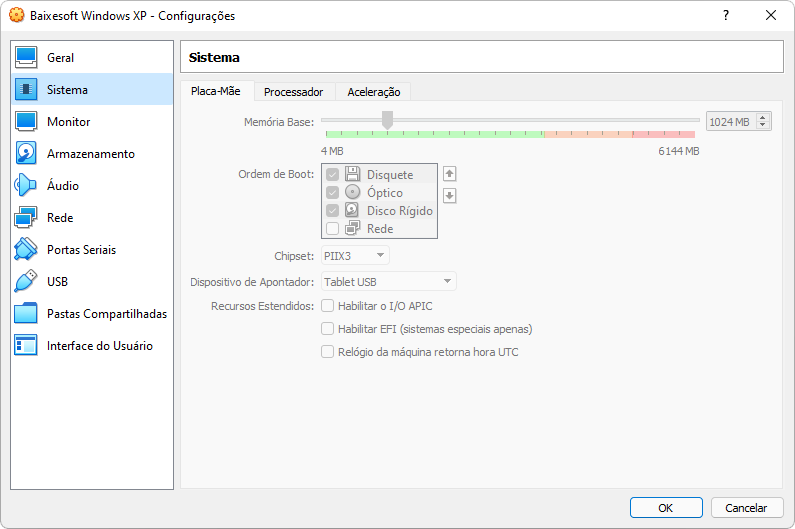Click the Disquete boot order row text
The width and height of the screenshot is (795, 529).
[390, 174]
